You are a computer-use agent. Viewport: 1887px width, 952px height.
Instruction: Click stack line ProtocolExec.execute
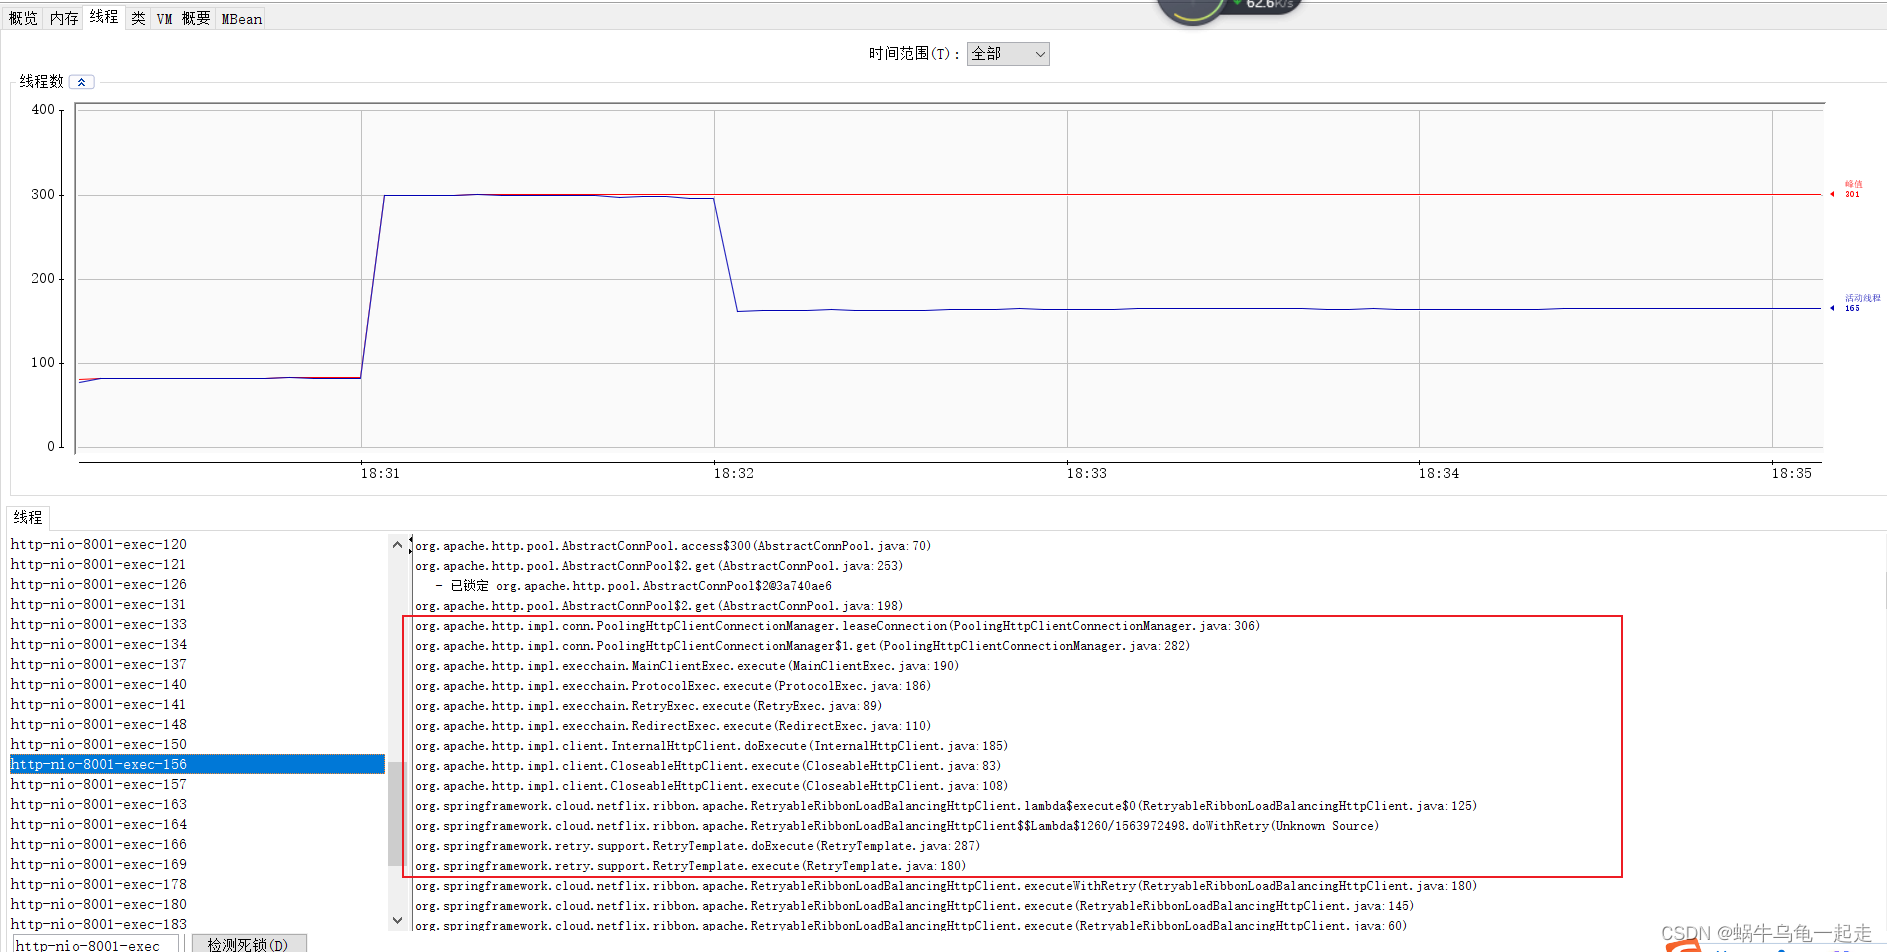(673, 686)
